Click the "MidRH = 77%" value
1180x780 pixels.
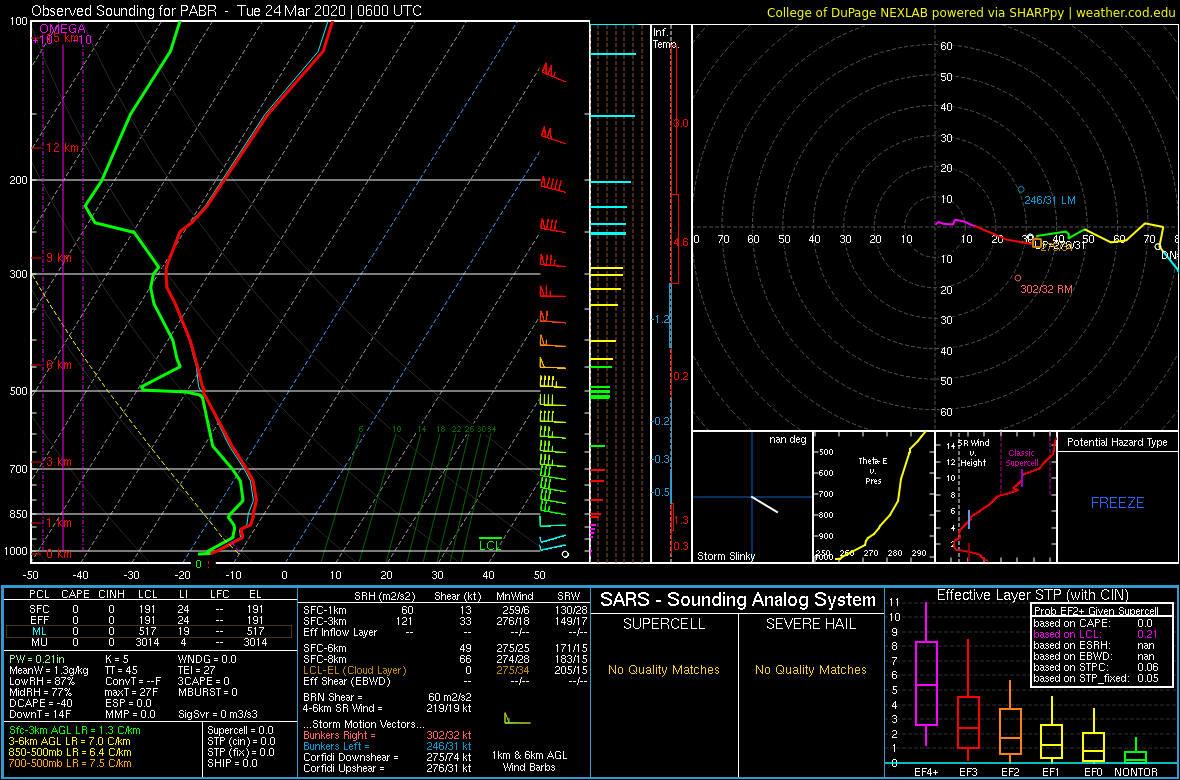pos(40,692)
